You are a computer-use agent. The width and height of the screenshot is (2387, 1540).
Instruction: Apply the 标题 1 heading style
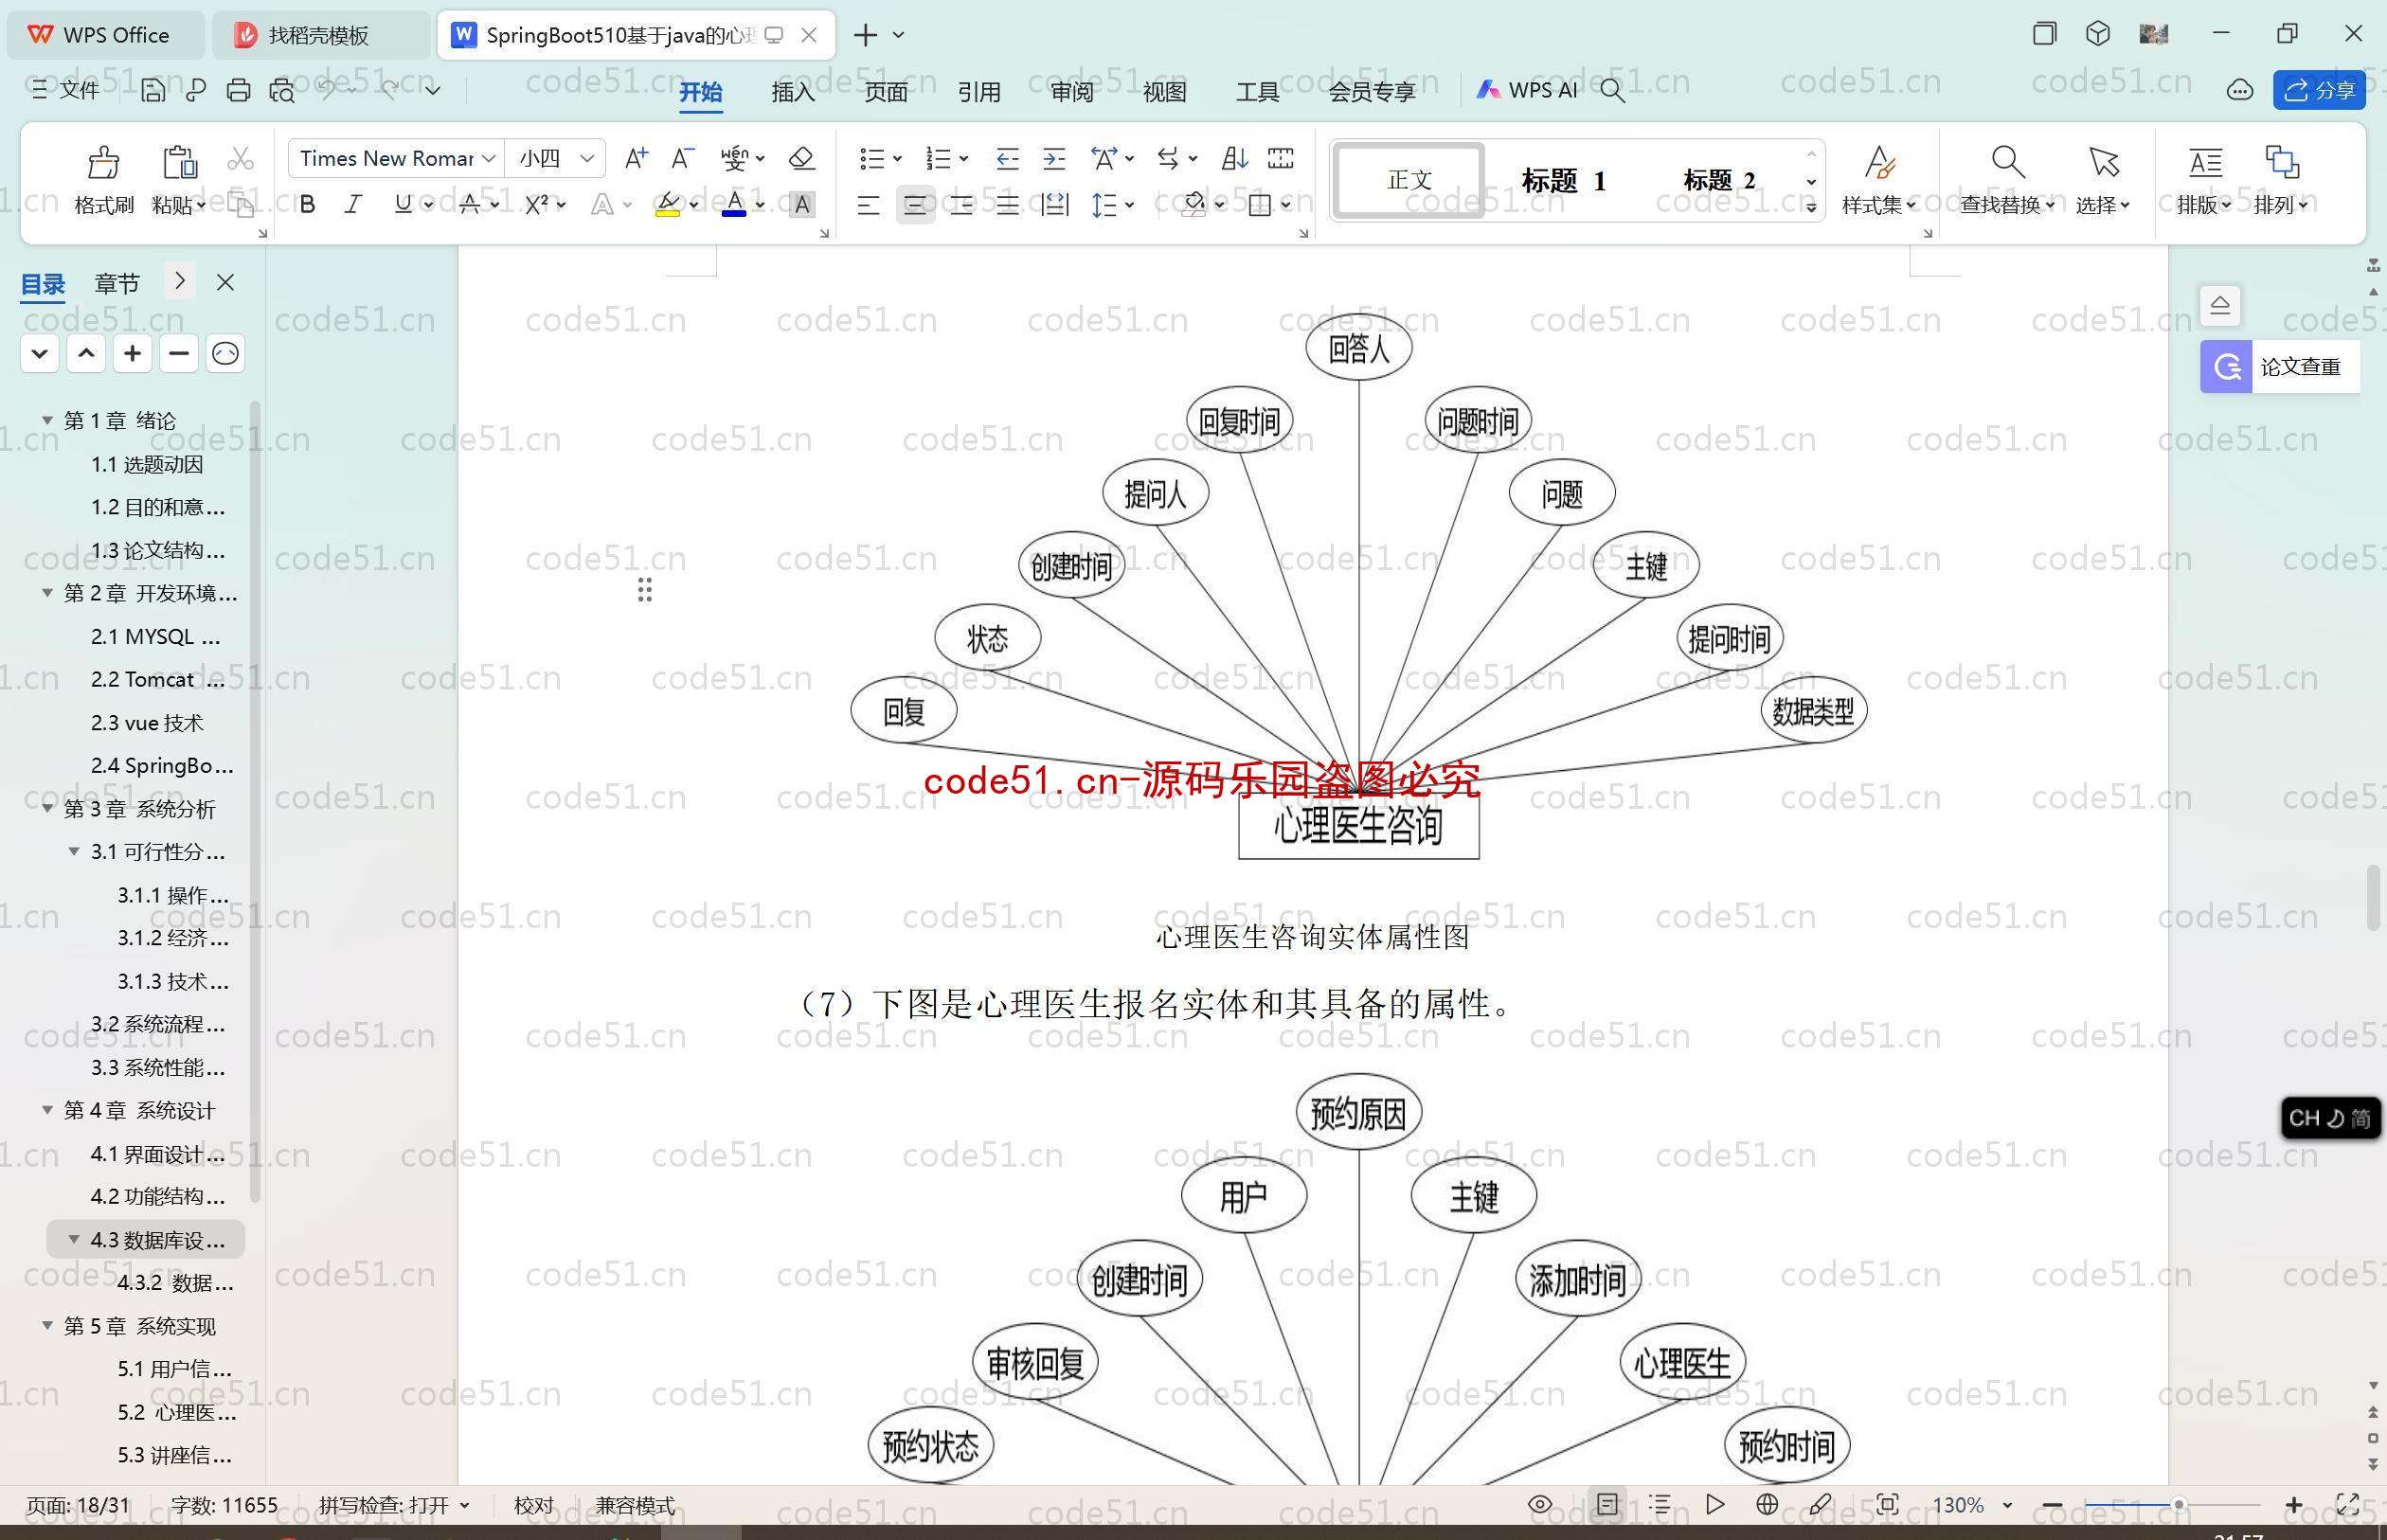[1563, 181]
